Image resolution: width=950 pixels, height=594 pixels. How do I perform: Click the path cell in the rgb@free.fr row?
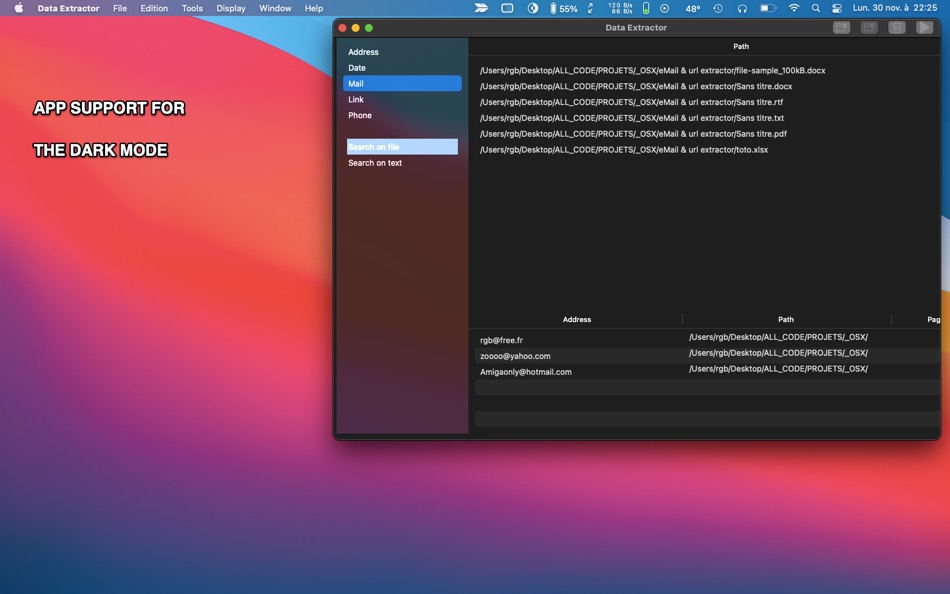click(x=778, y=337)
